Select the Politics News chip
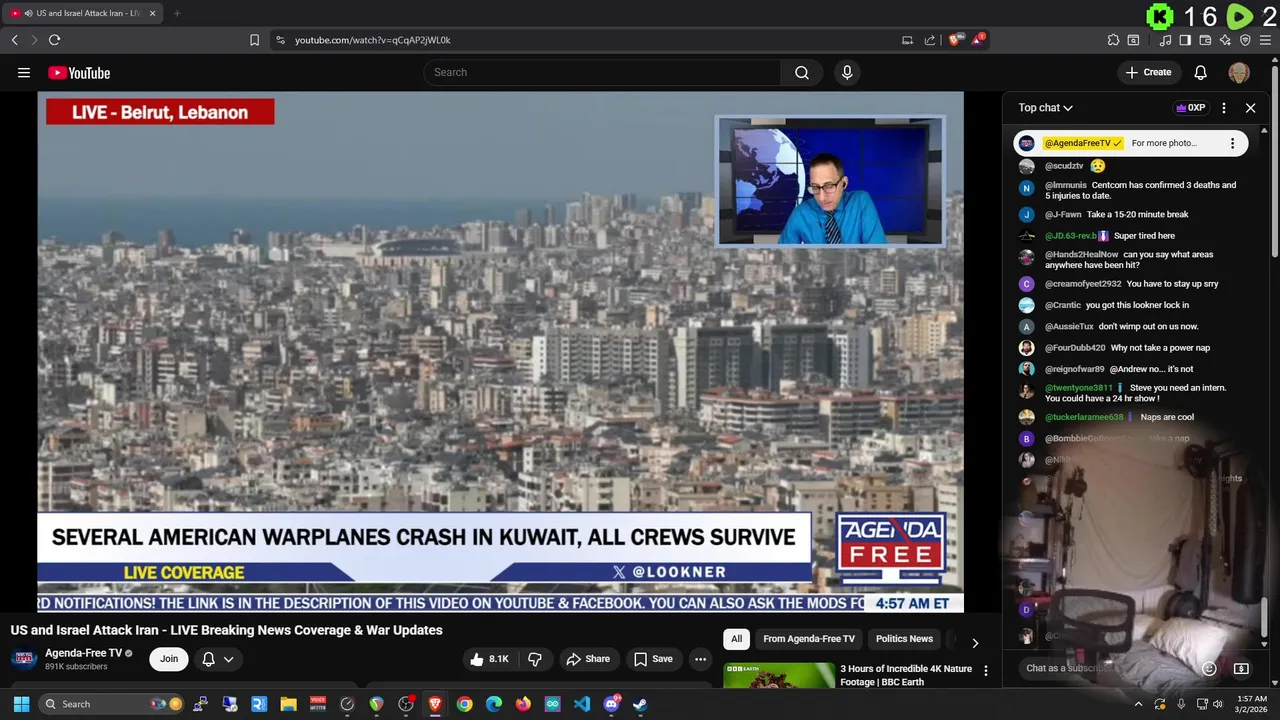 click(x=904, y=639)
